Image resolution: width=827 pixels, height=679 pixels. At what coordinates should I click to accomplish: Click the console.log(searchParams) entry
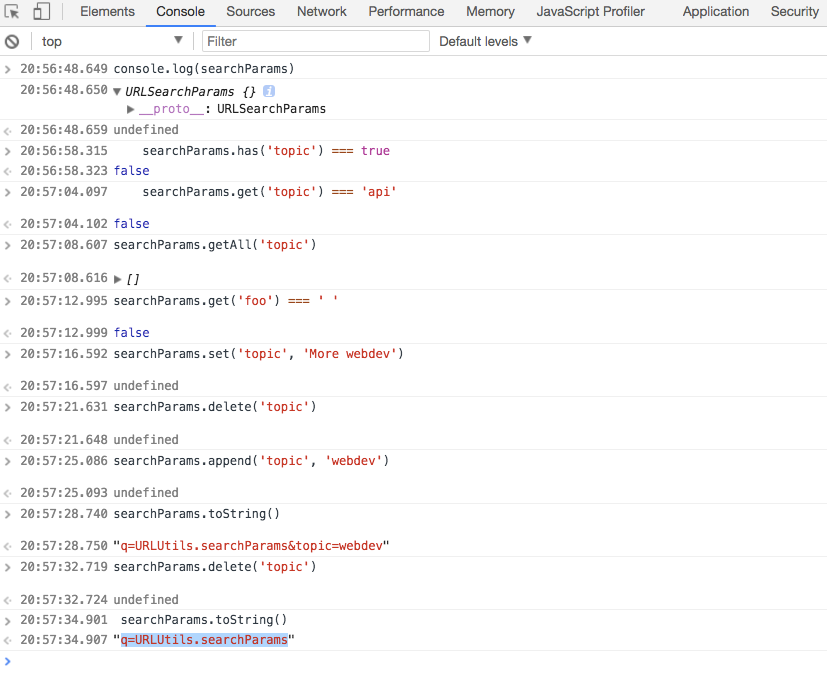coord(204,69)
